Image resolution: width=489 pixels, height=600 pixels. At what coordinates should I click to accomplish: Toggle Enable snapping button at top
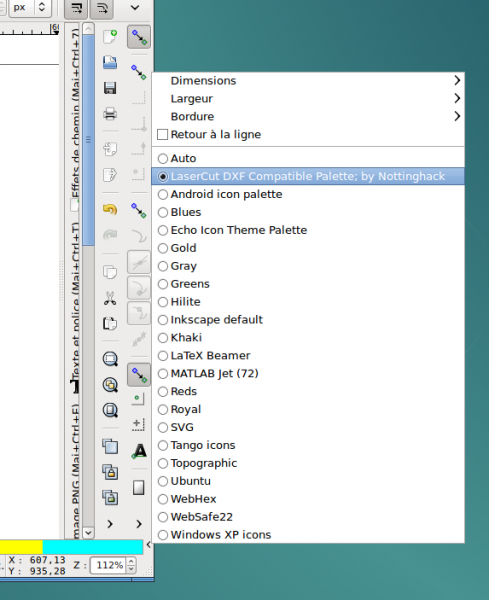(x=139, y=37)
